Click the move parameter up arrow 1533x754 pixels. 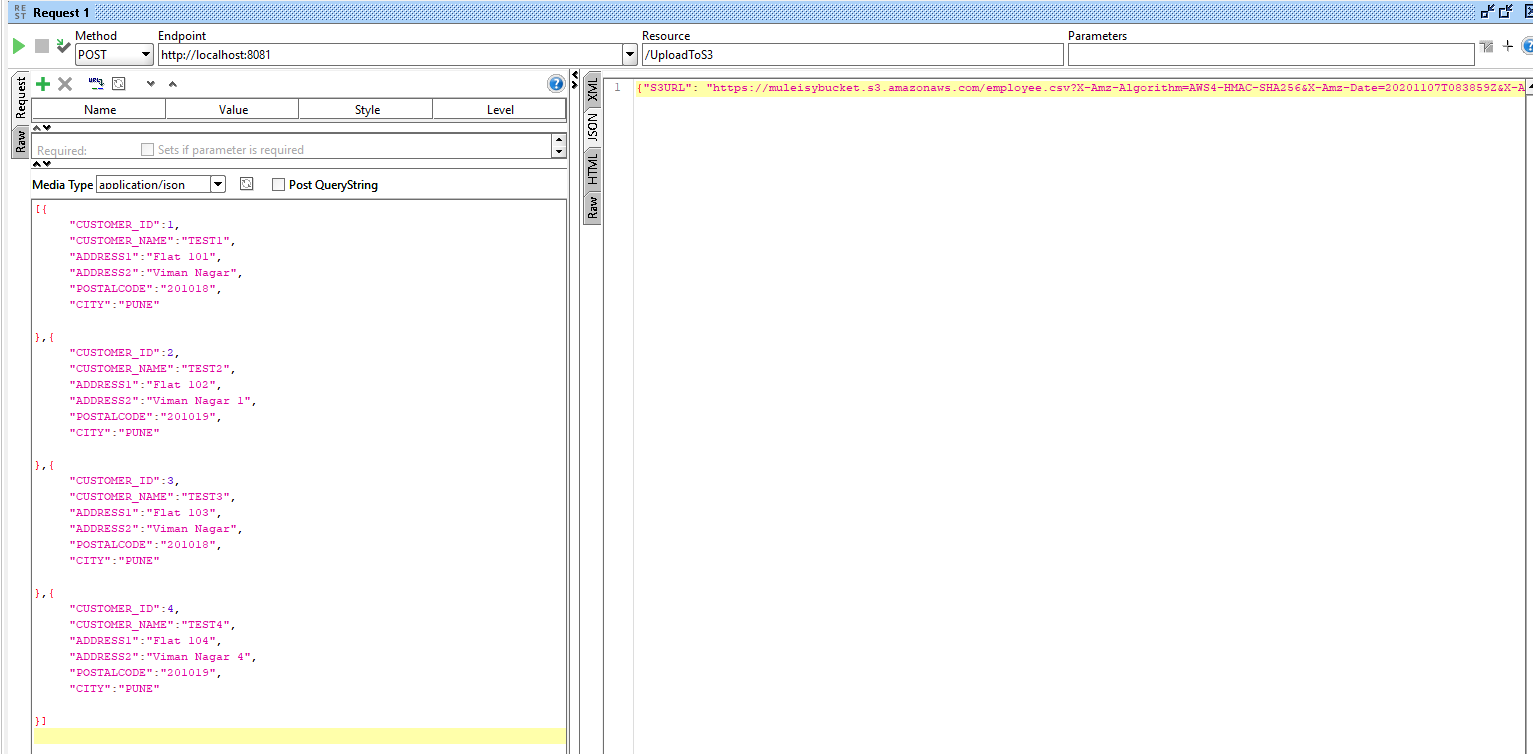[172, 84]
